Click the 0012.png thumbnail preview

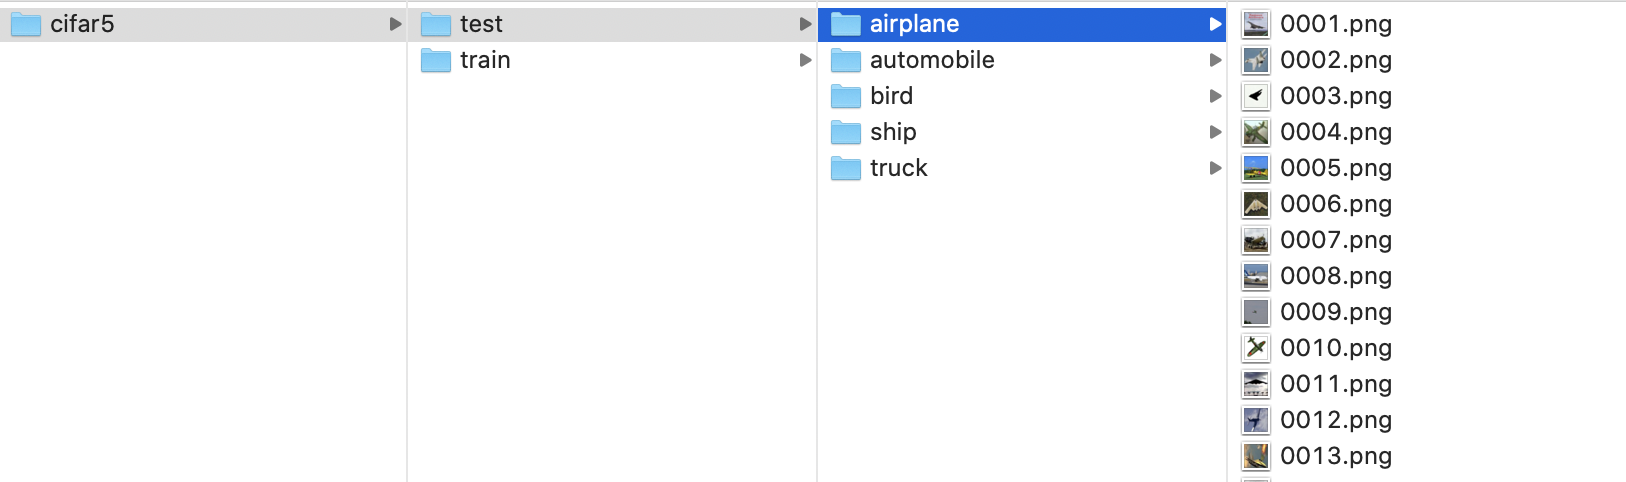tap(1256, 420)
